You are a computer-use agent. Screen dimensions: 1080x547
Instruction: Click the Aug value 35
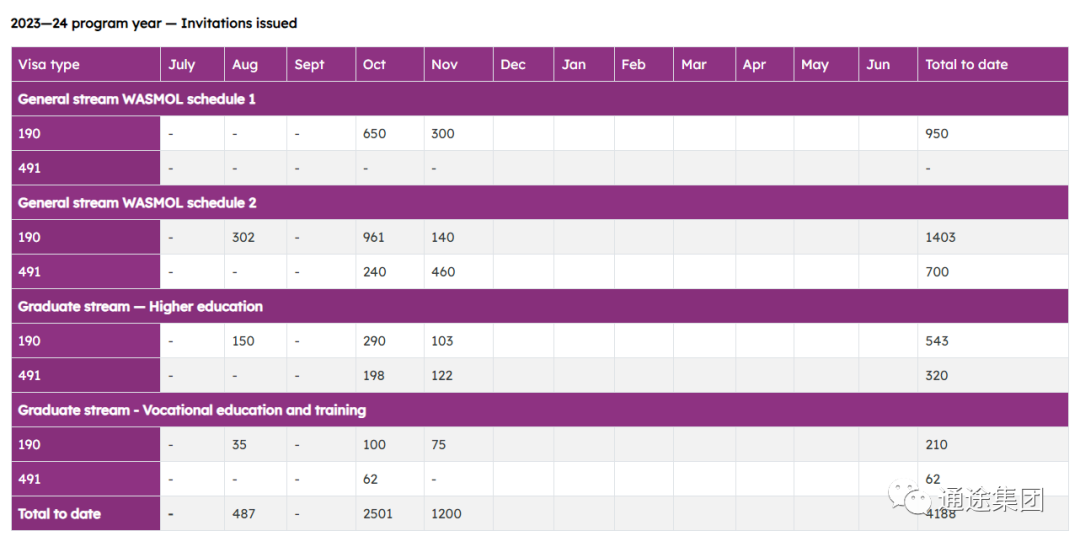(239, 444)
